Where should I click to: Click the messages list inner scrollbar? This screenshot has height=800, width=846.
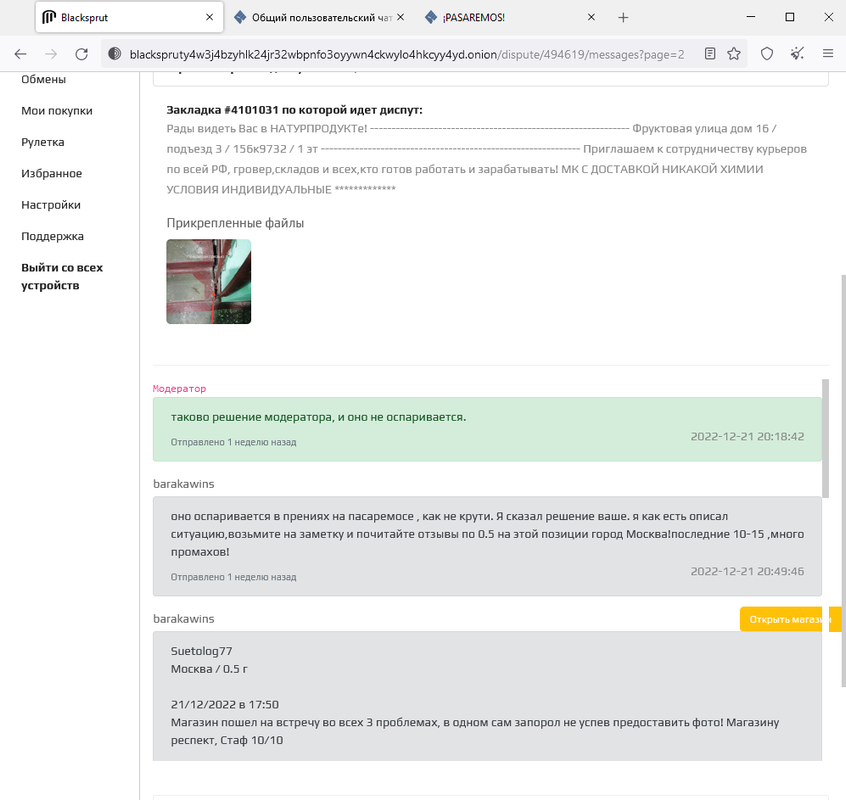825,438
